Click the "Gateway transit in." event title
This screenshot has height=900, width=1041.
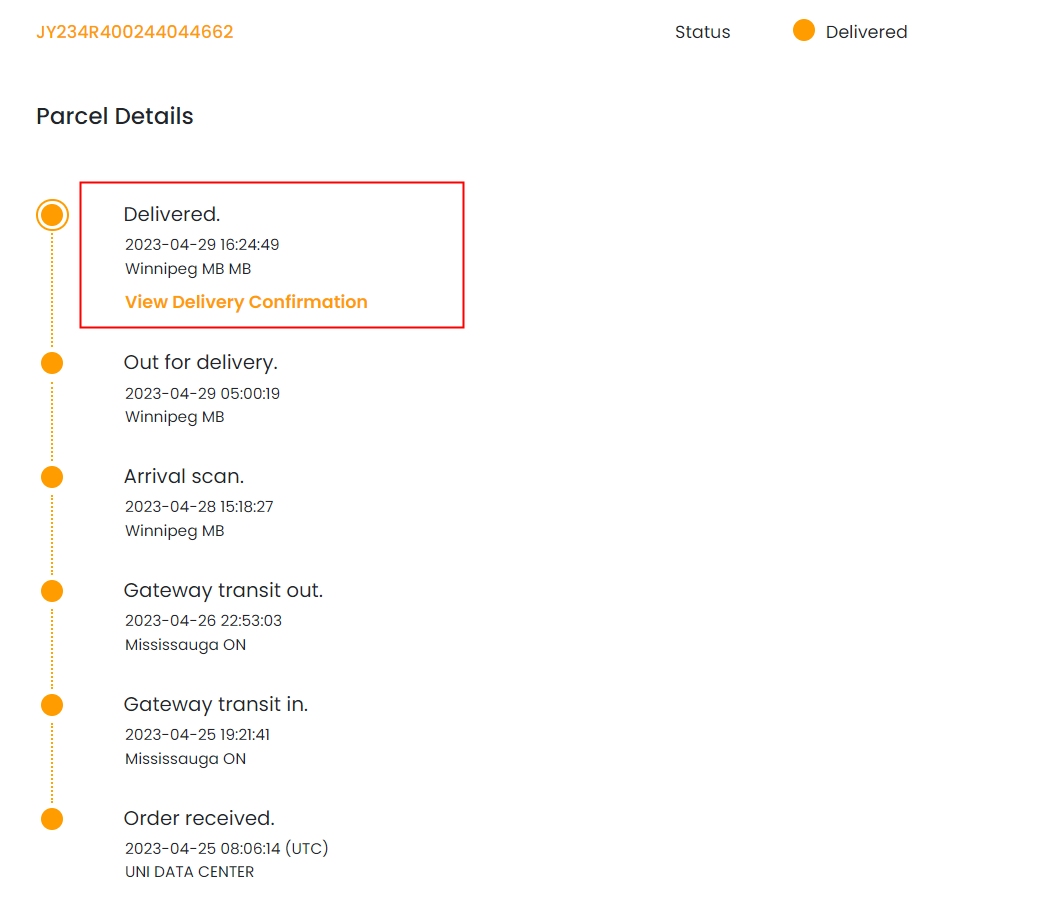pos(215,705)
